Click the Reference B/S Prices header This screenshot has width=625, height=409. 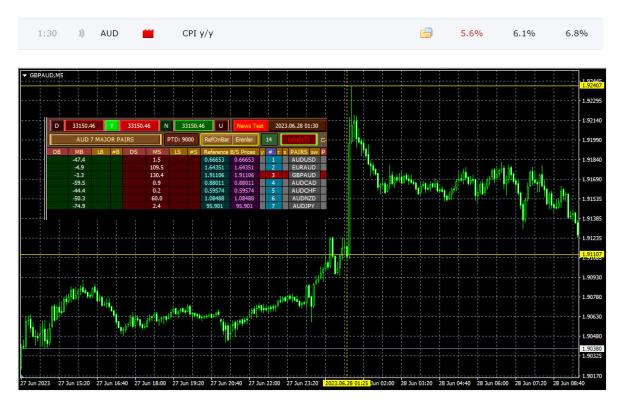[230, 152]
